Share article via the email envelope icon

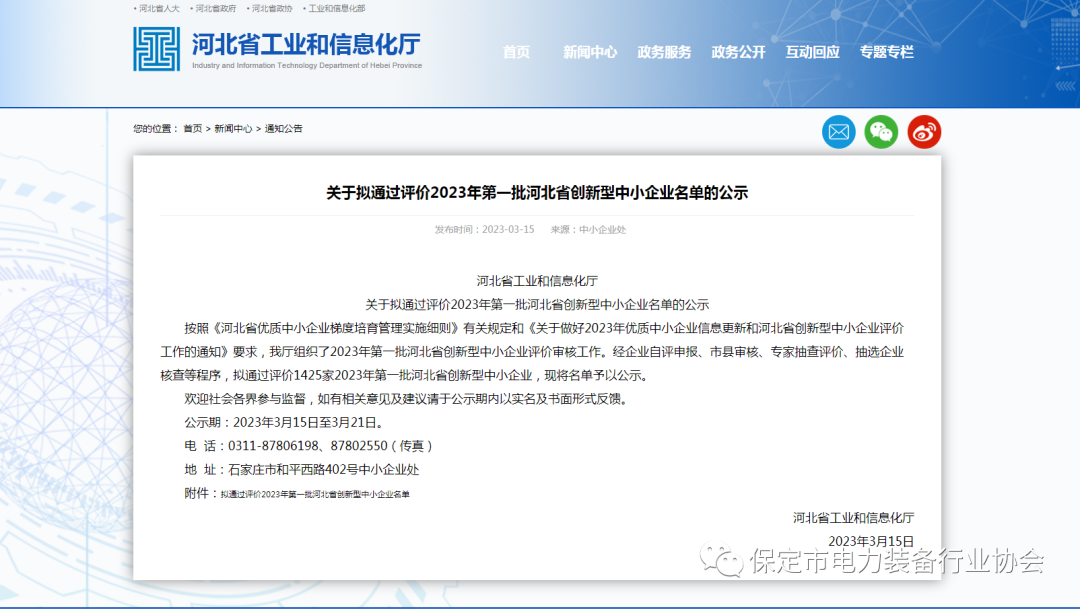click(838, 131)
